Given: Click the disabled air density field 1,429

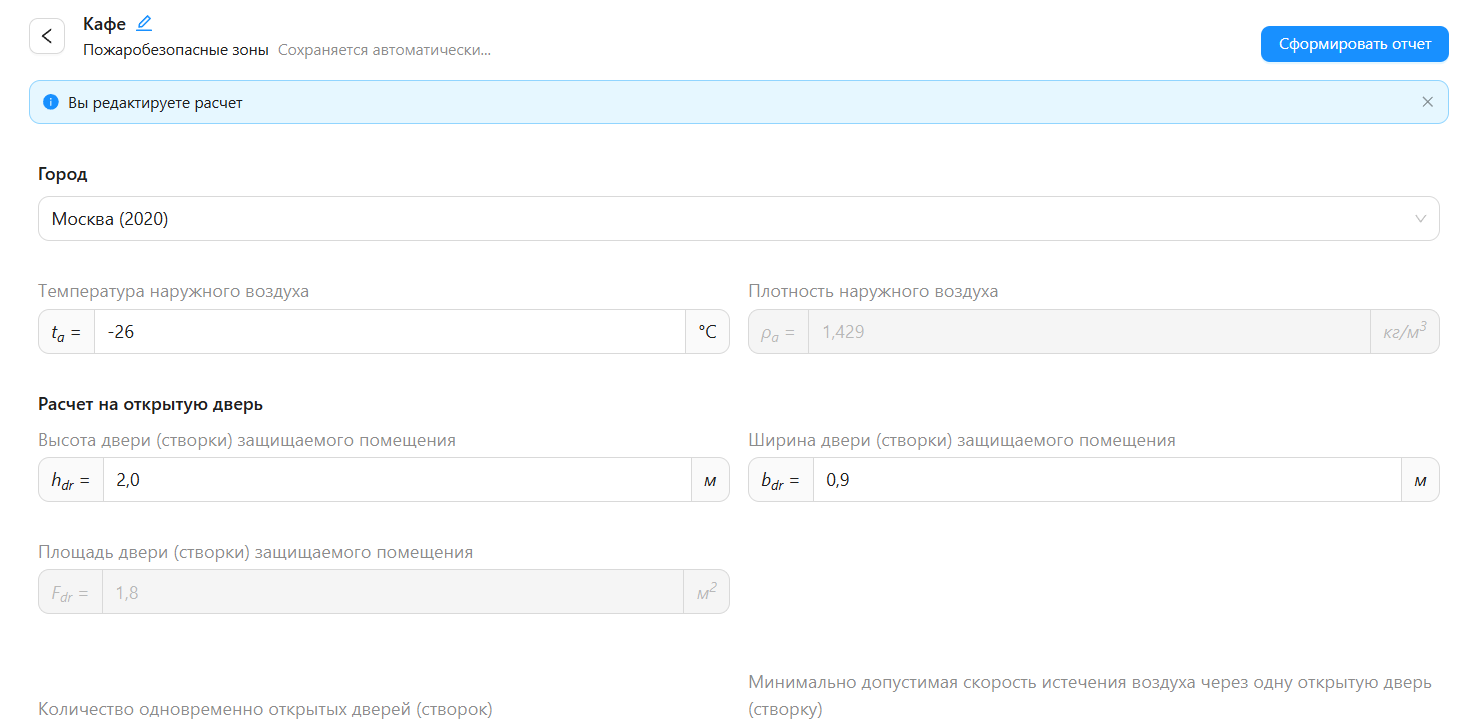Looking at the screenshot, I should pos(1088,332).
